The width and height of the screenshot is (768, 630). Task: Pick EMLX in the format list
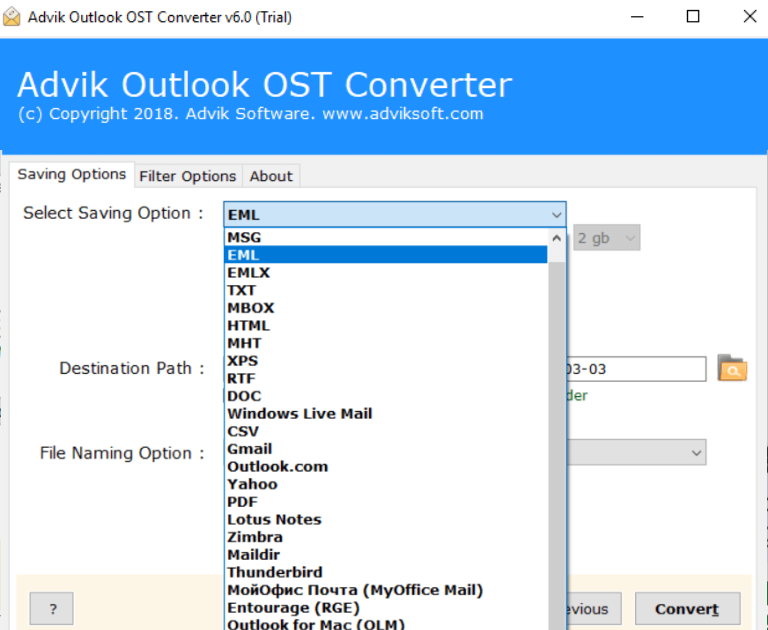point(386,273)
